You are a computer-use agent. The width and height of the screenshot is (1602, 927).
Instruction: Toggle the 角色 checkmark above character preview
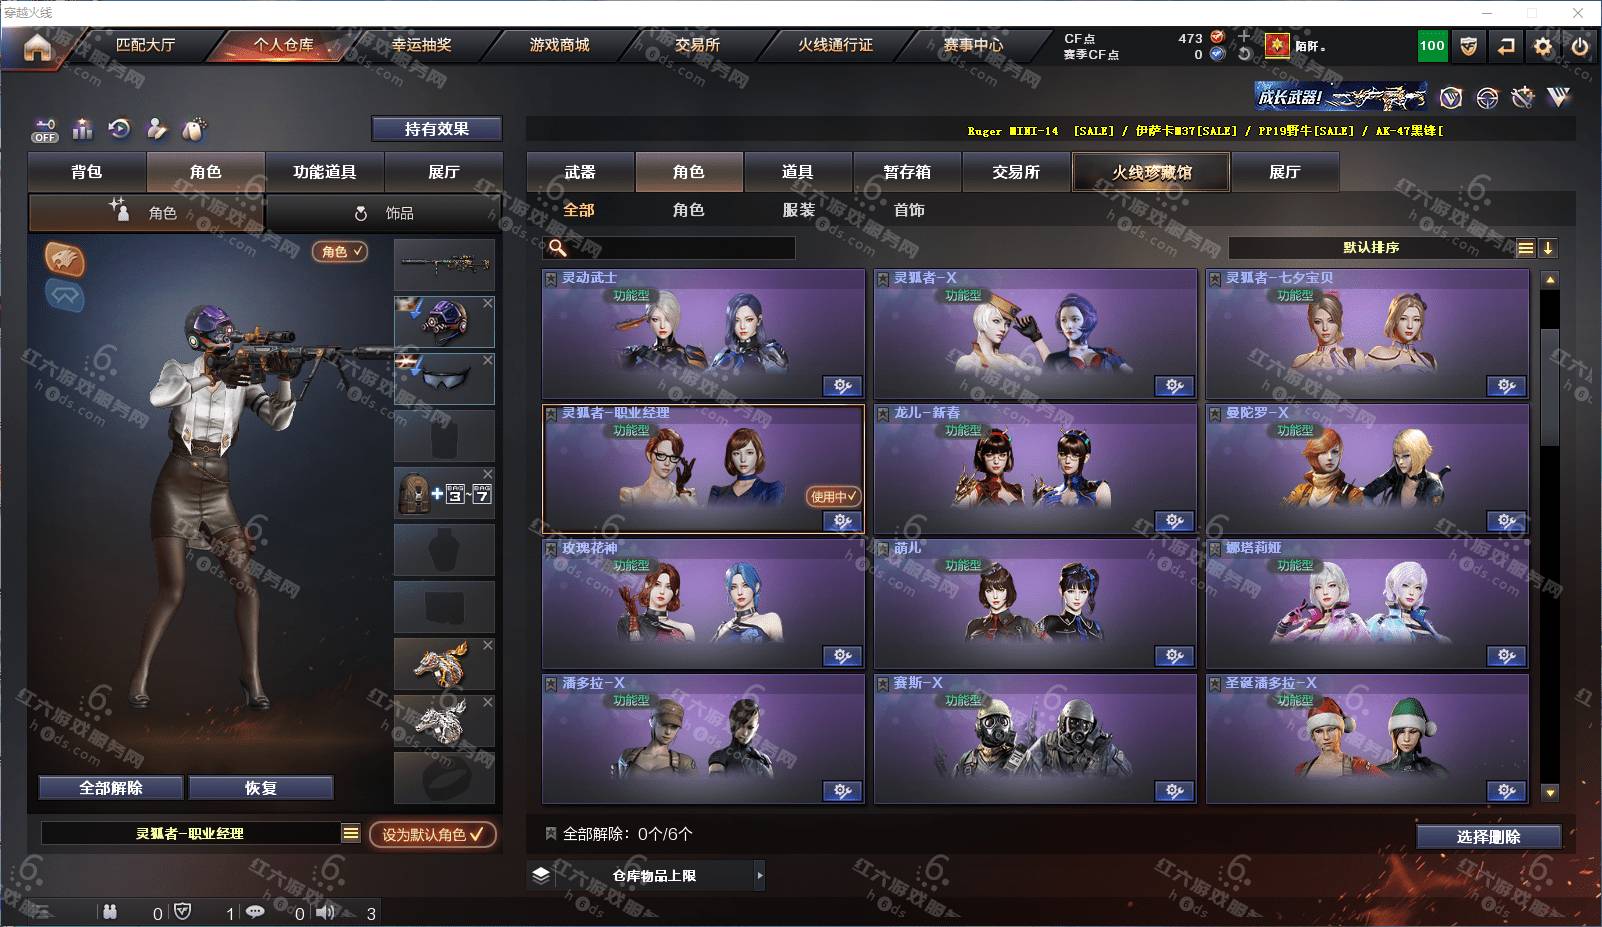pyautogui.click(x=340, y=251)
